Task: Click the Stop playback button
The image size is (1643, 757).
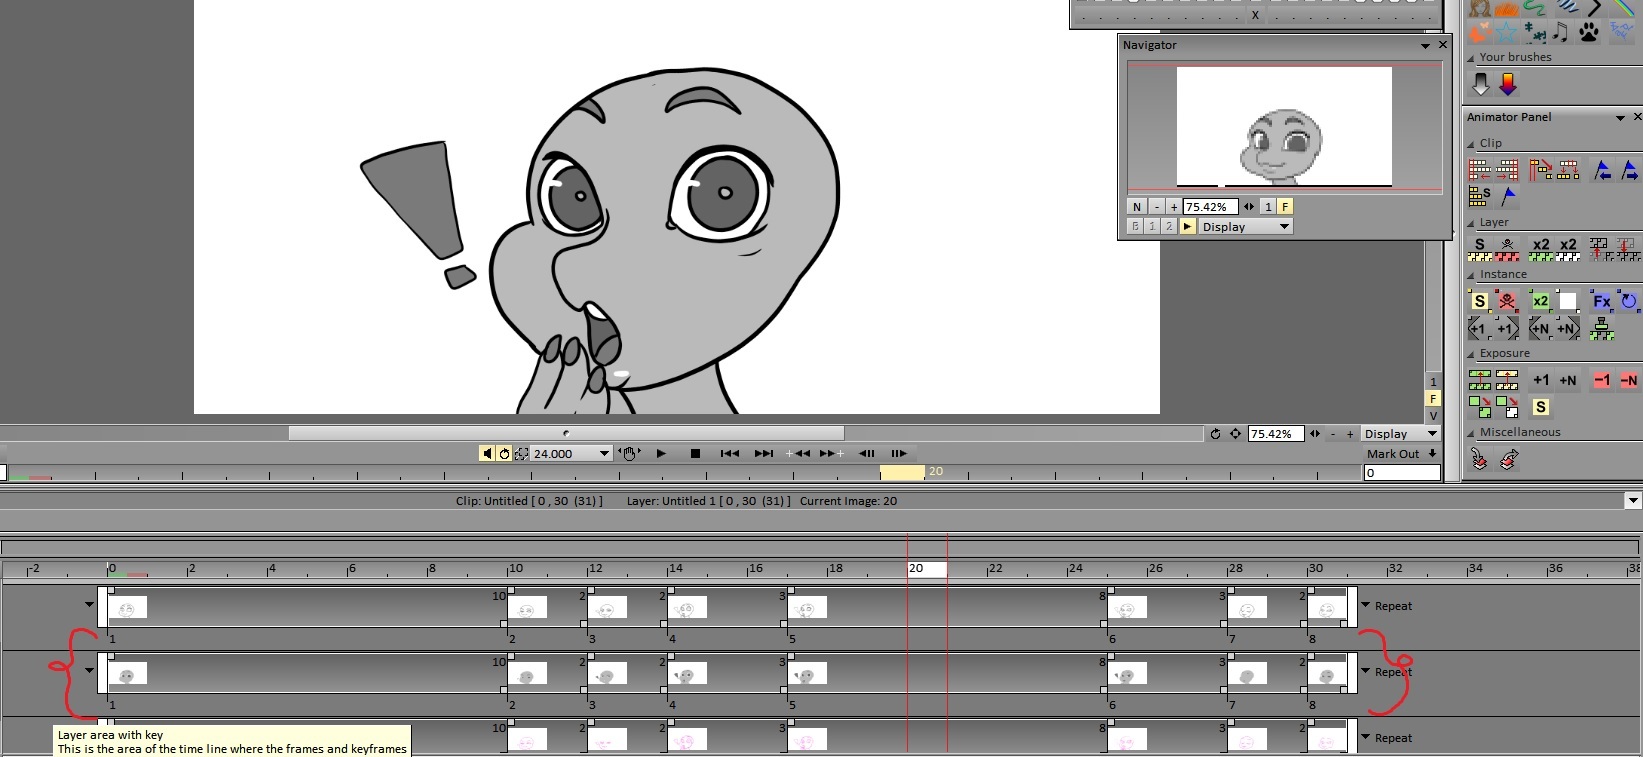Action: coord(695,453)
